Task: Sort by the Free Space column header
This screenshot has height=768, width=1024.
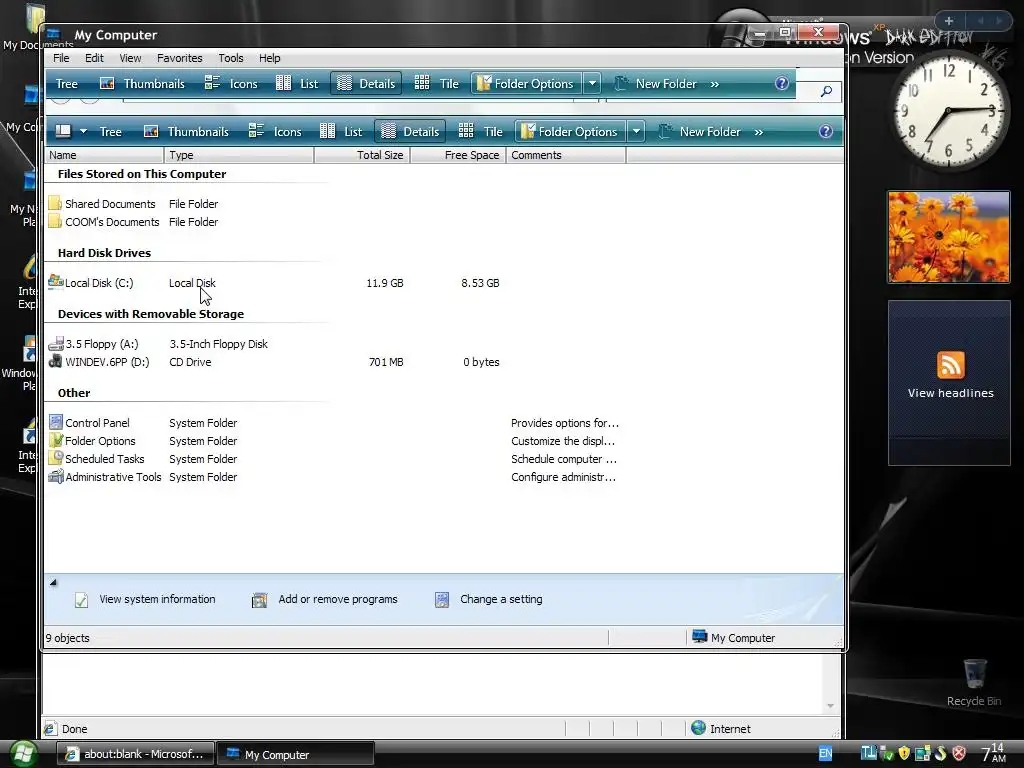Action: 458,155
